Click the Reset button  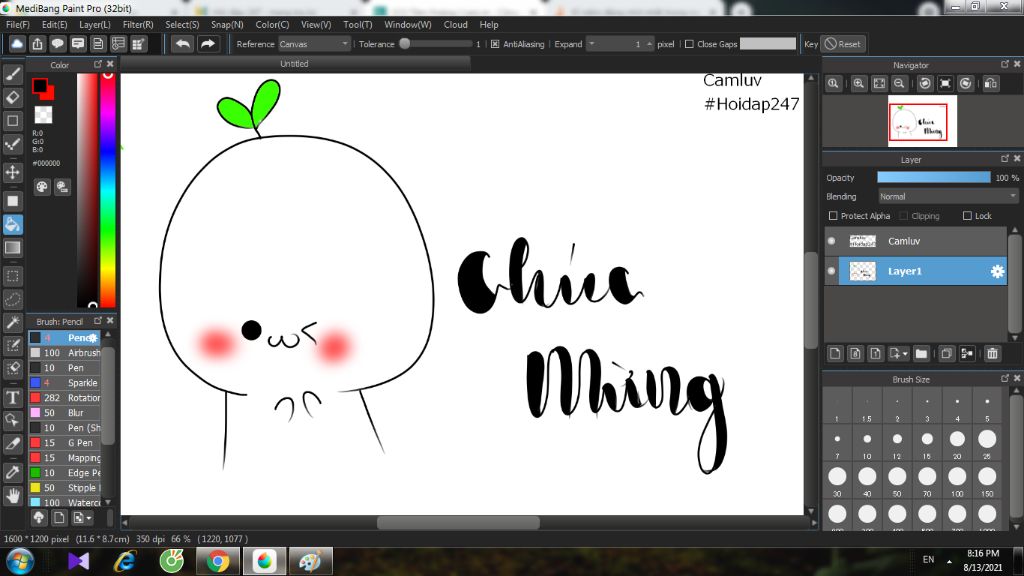click(x=842, y=44)
